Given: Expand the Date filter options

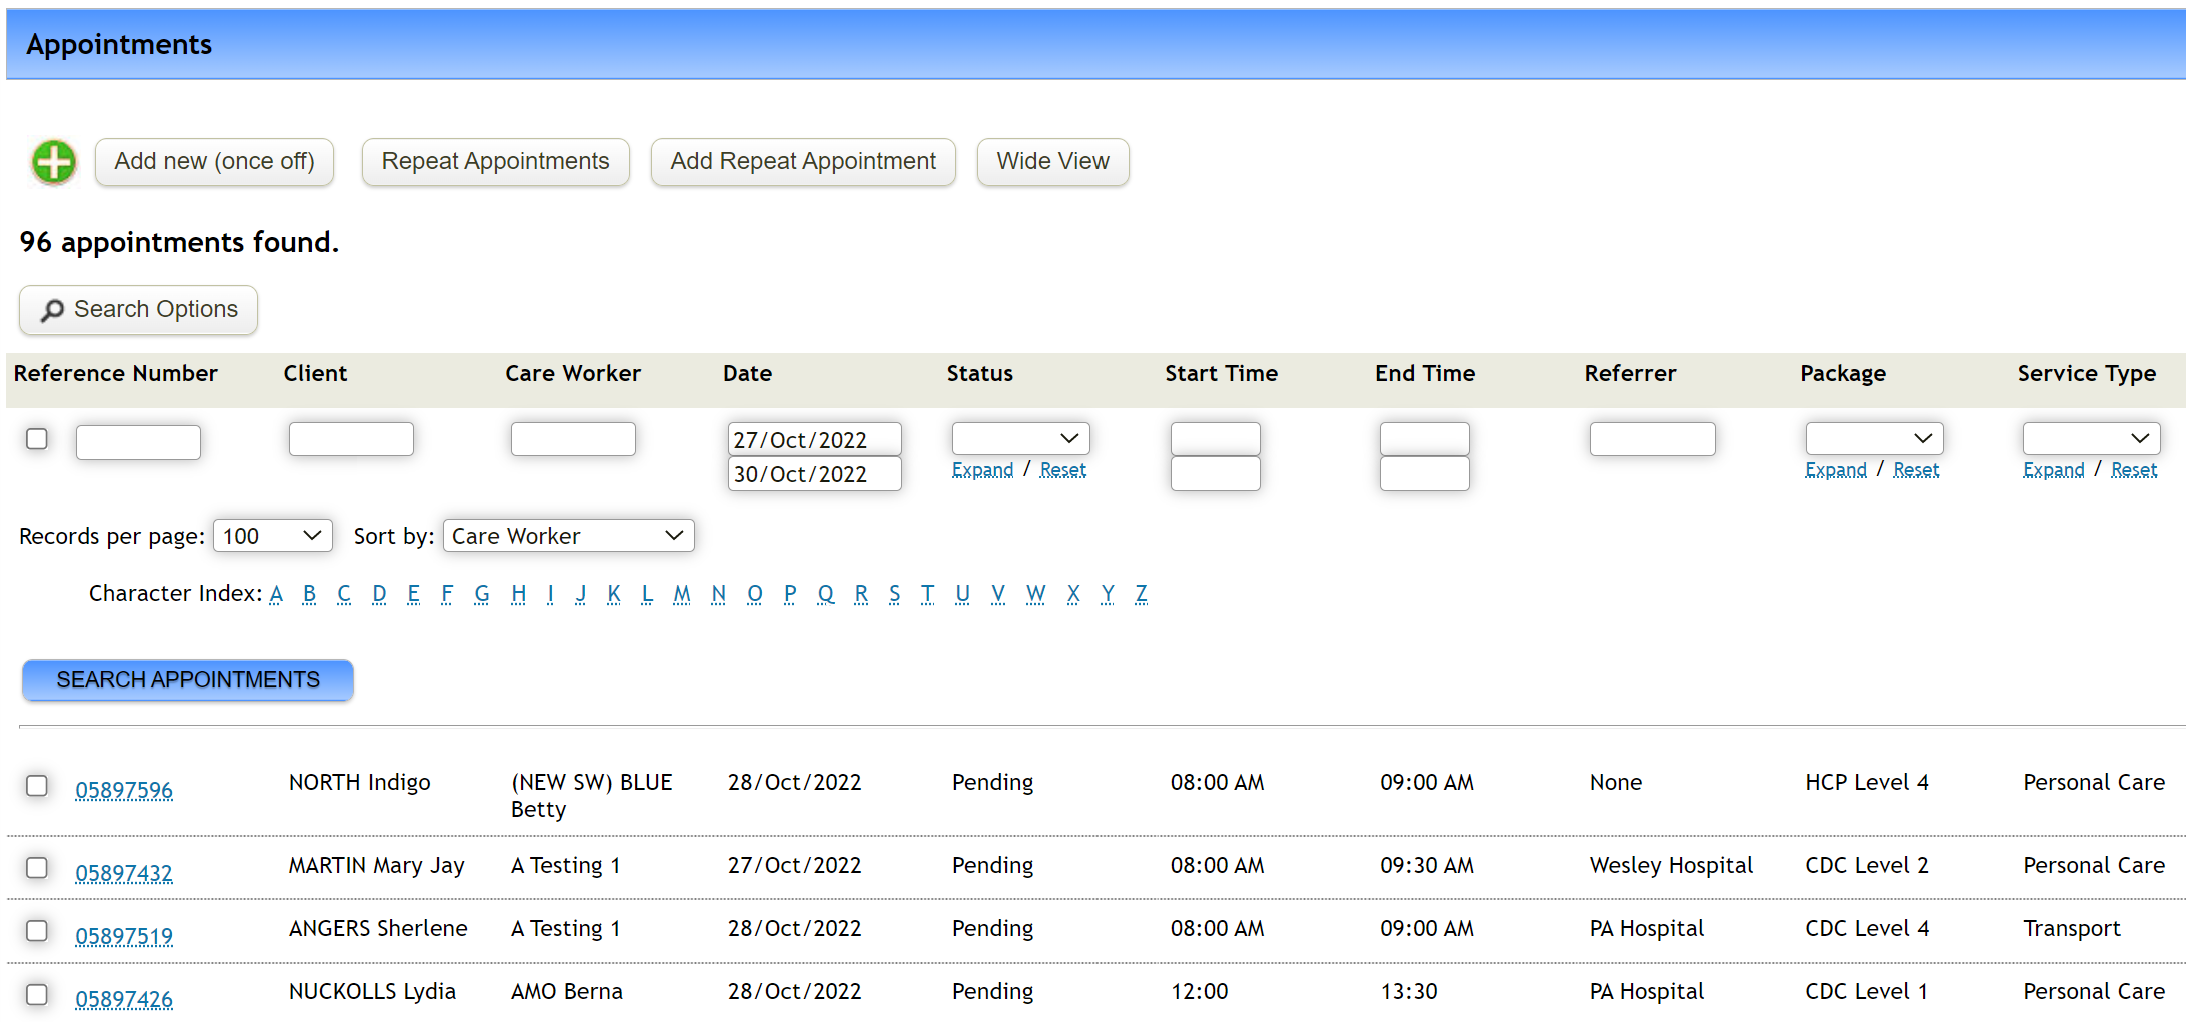Looking at the screenshot, I should 982,469.
